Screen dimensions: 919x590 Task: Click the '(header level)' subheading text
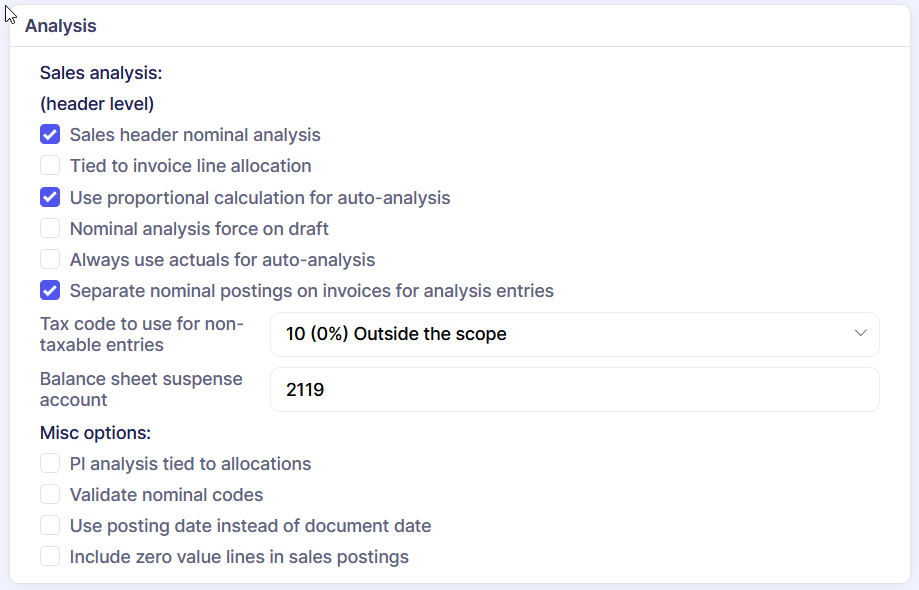point(97,104)
